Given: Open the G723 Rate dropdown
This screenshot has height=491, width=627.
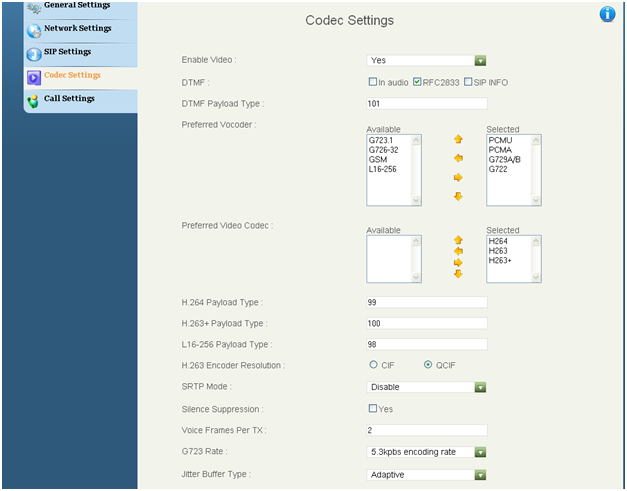Looking at the screenshot, I should point(426,452).
